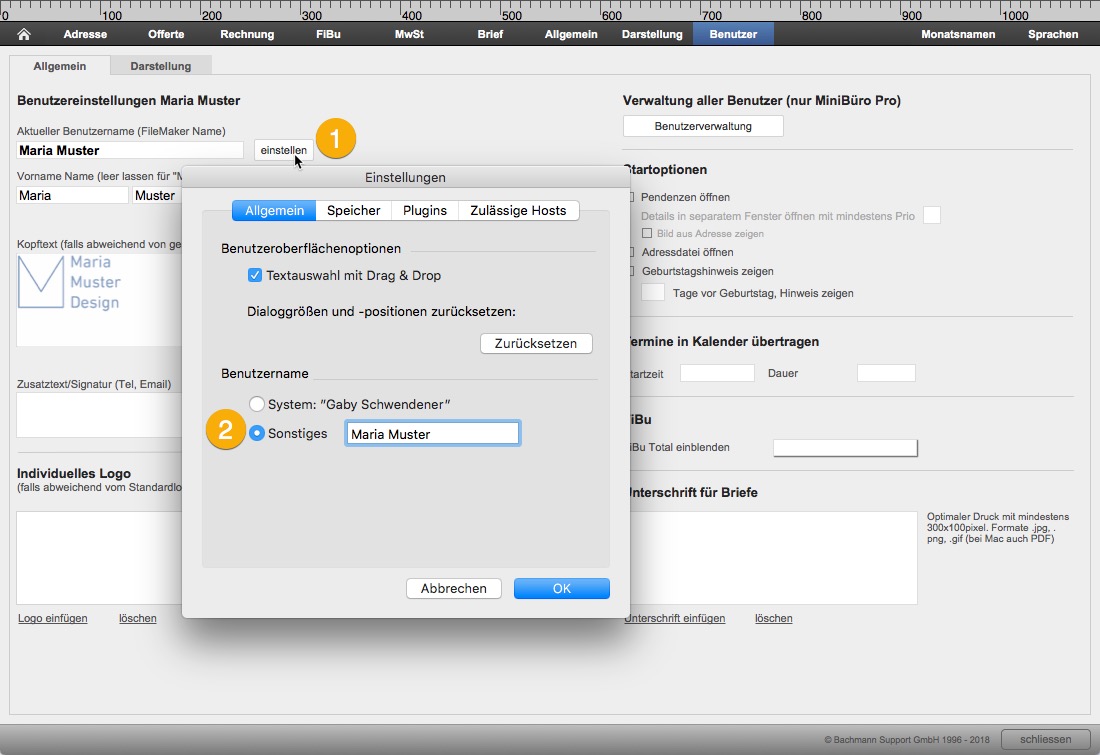Select the Darstellung sub-tab under Benutzer

161,66
